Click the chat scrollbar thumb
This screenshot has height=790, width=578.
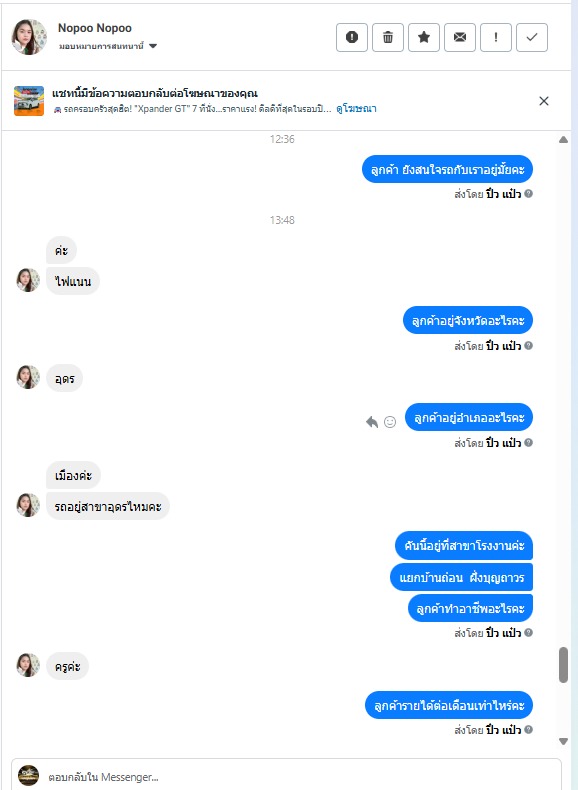(x=563, y=665)
